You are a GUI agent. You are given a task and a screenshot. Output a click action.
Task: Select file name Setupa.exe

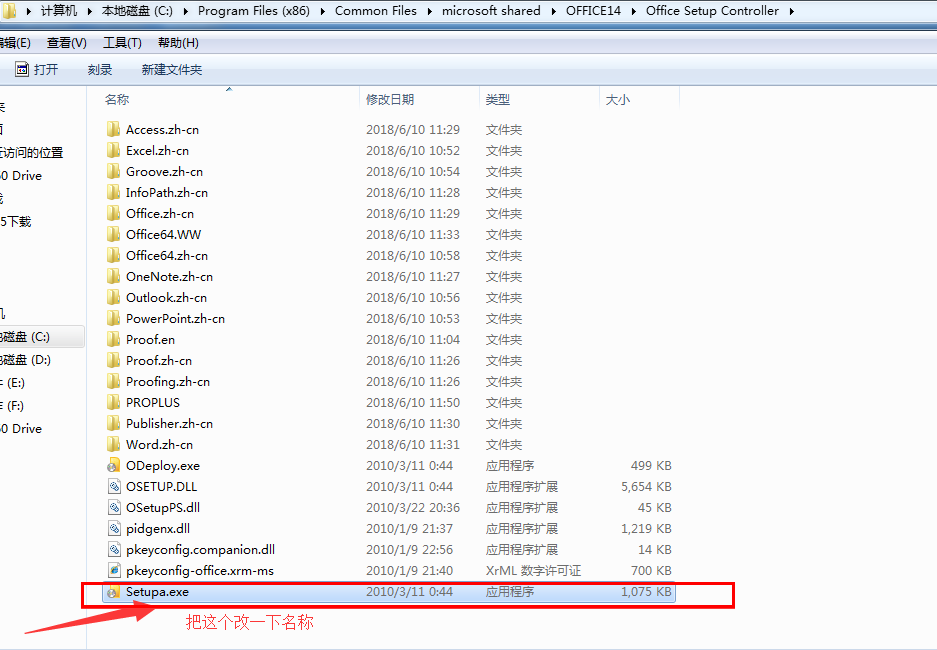tap(157, 592)
